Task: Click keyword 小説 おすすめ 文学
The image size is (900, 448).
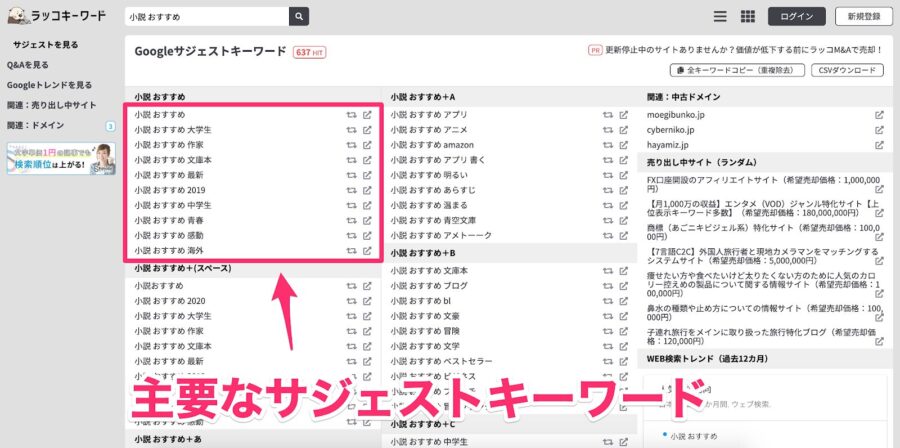Action: coord(425,346)
